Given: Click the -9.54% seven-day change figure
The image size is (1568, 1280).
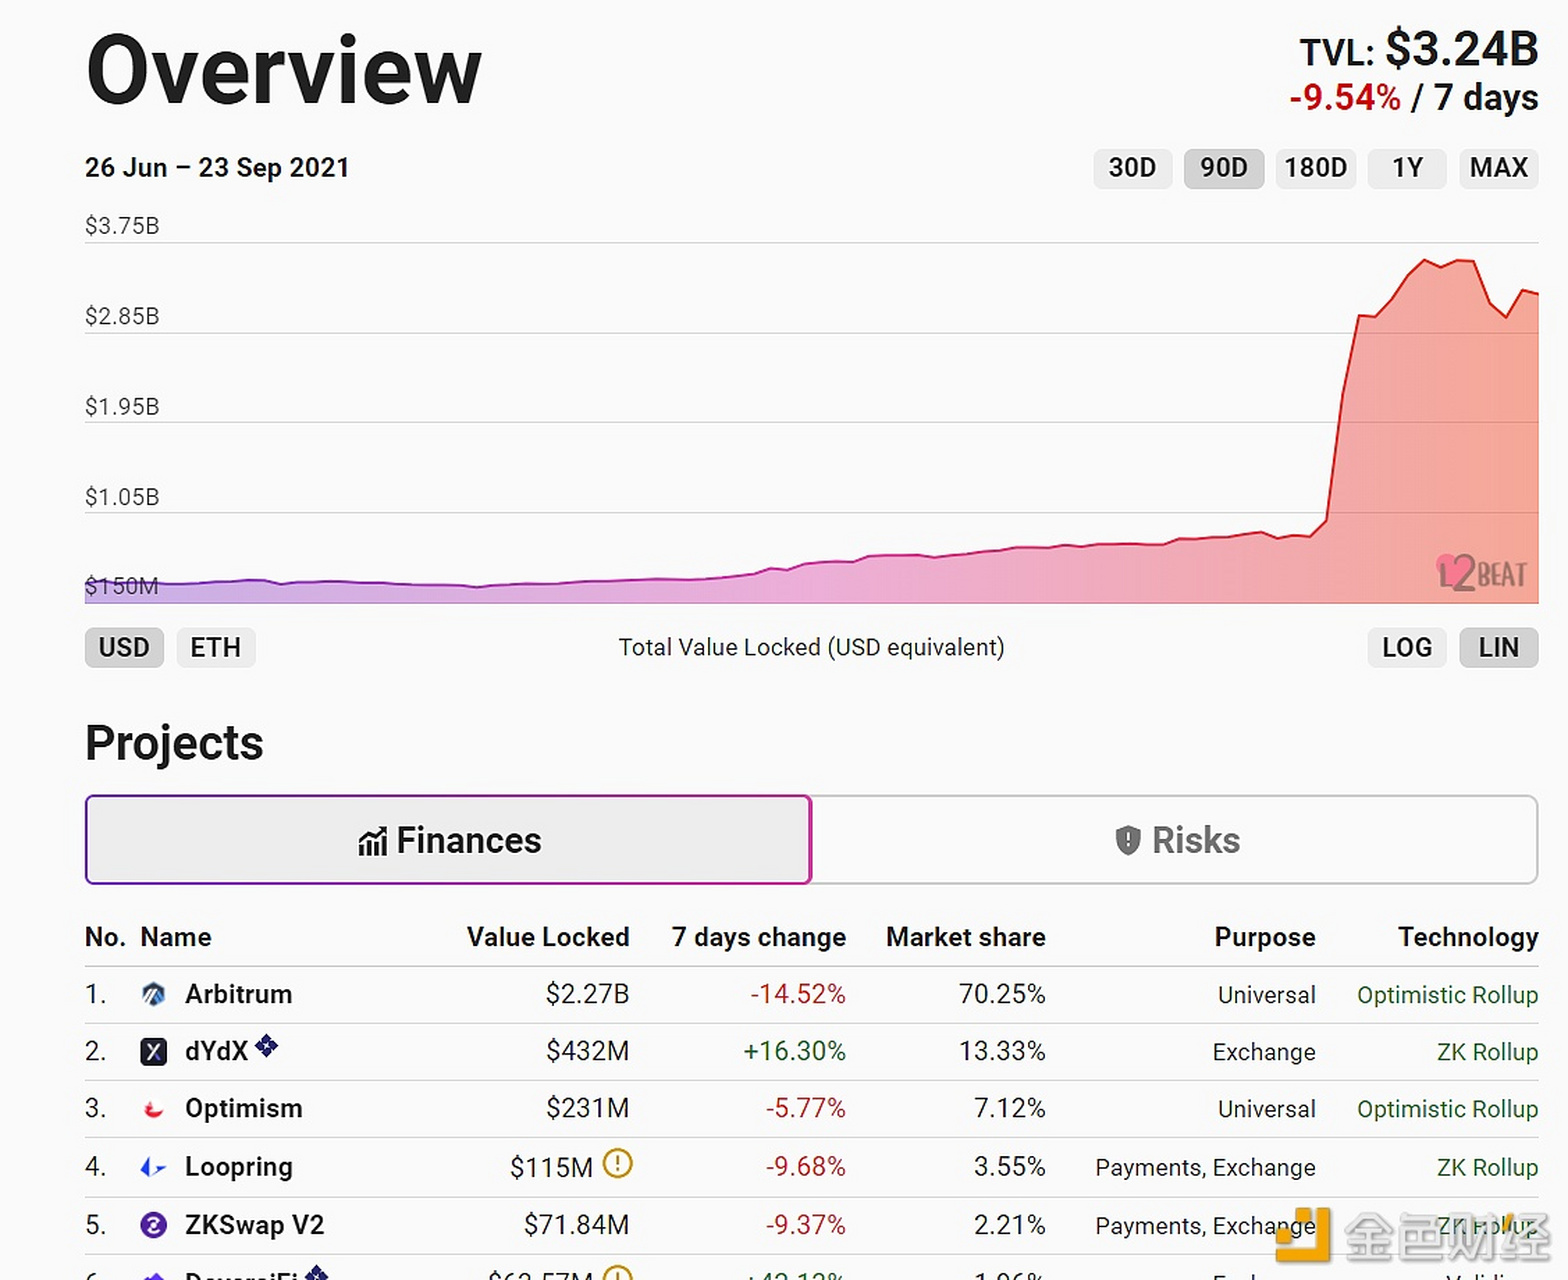Looking at the screenshot, I should [1345, 98].
